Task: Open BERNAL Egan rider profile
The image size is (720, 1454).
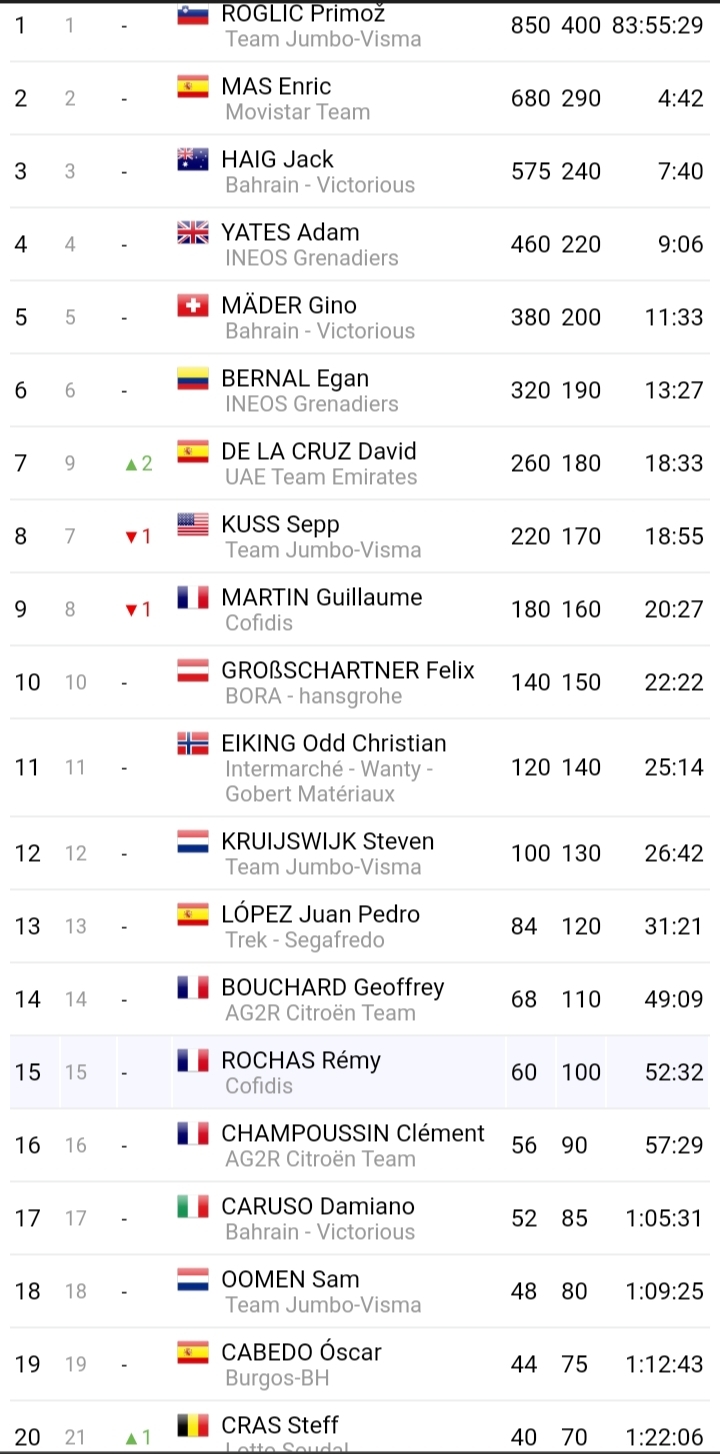Action: pos(295,379)
